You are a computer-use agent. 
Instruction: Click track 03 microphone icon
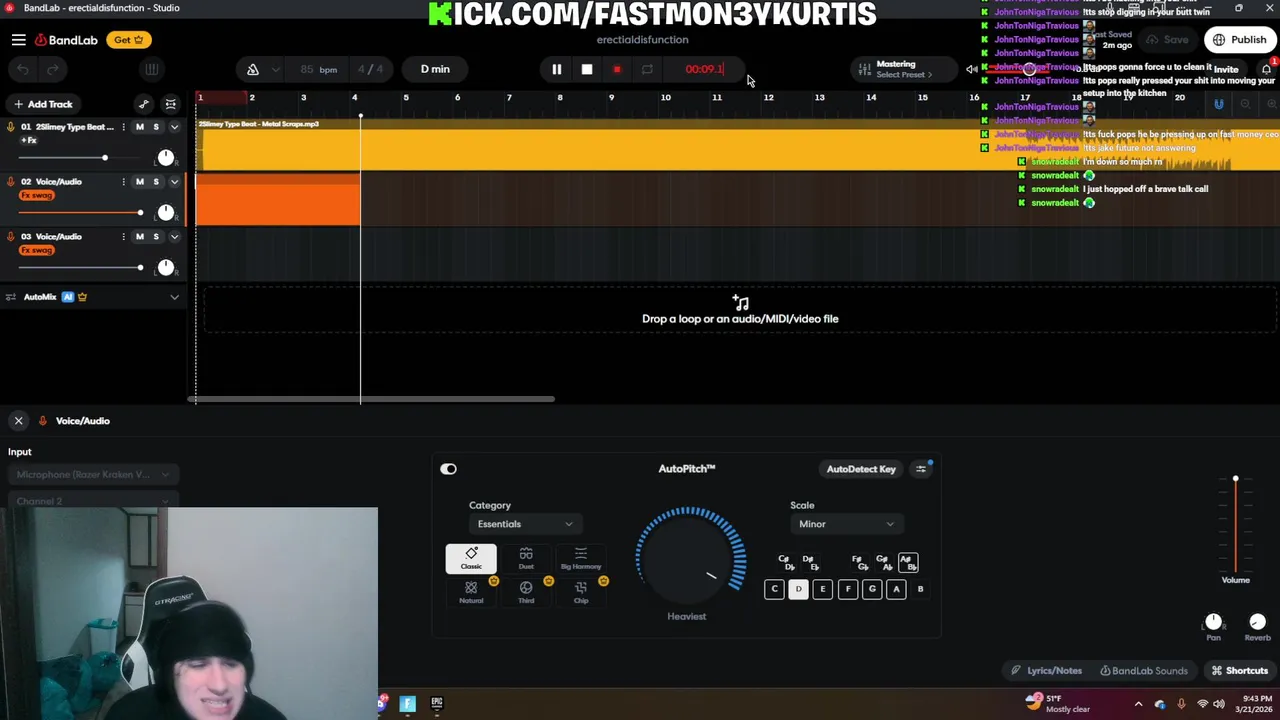pos(11,237)
